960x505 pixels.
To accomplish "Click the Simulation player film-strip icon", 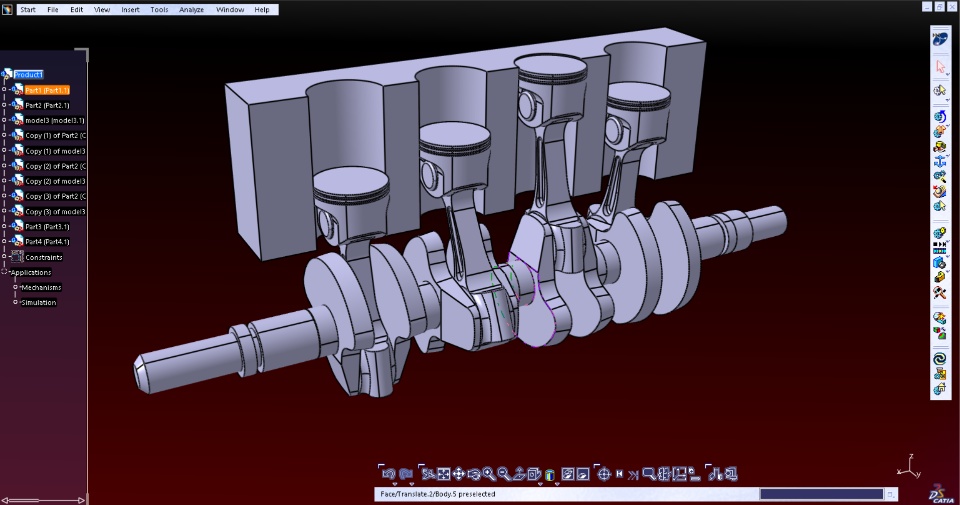I will pos(940,248).
